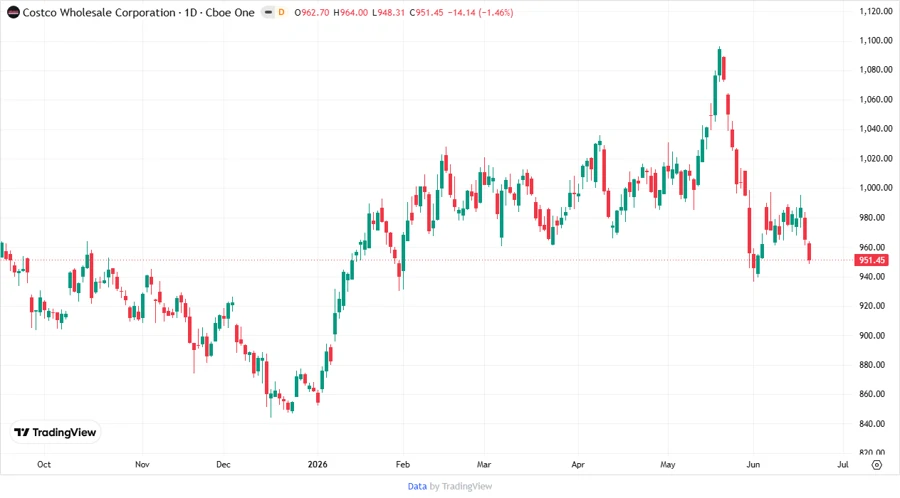Open chart settings gear icon
Image resolution: width=900 pixels, height=498 pixels.
[876, 465]
